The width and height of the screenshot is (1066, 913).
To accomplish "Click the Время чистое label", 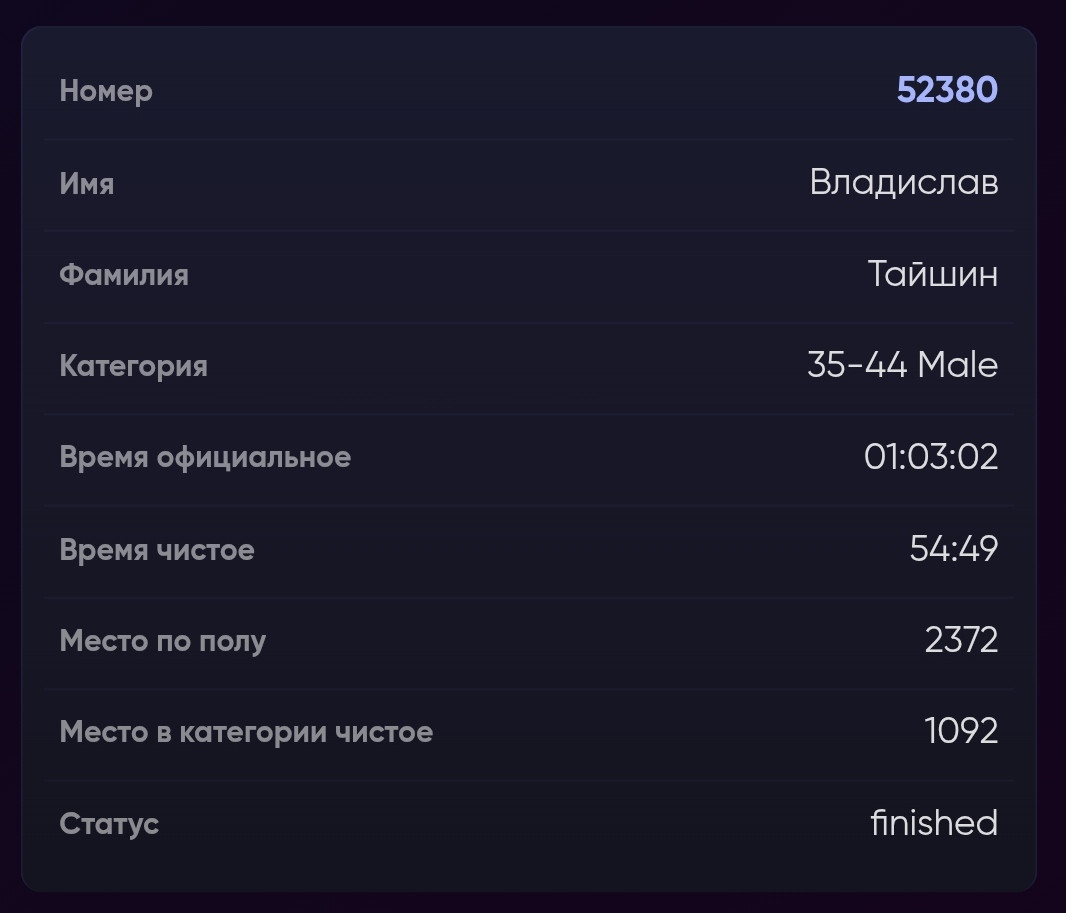I will coord(157,549).
